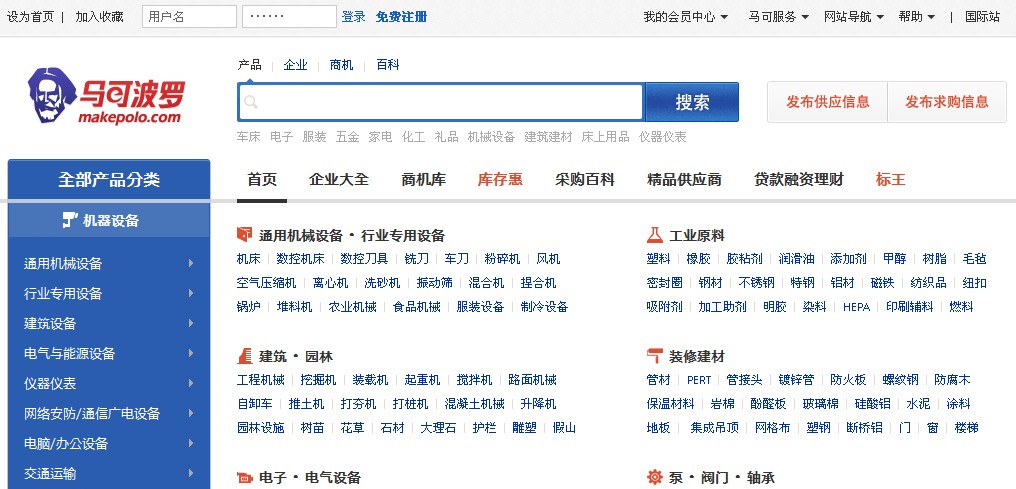Focus the main search input box
Screen dimensions: 1016x489
tap(441, 102)
